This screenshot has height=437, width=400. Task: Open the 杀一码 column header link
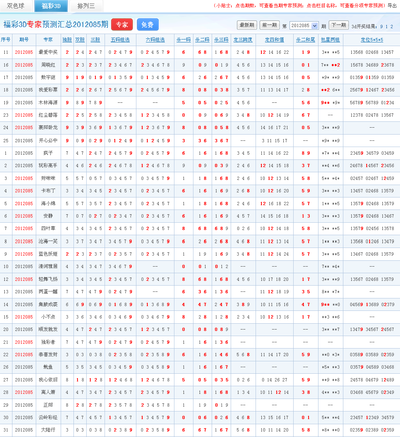pos(183,40)
